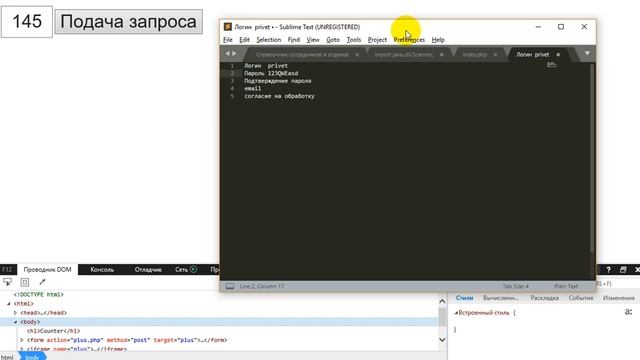
Task: Open the Изменения tab in styles pane
Action: pos(619,298)
